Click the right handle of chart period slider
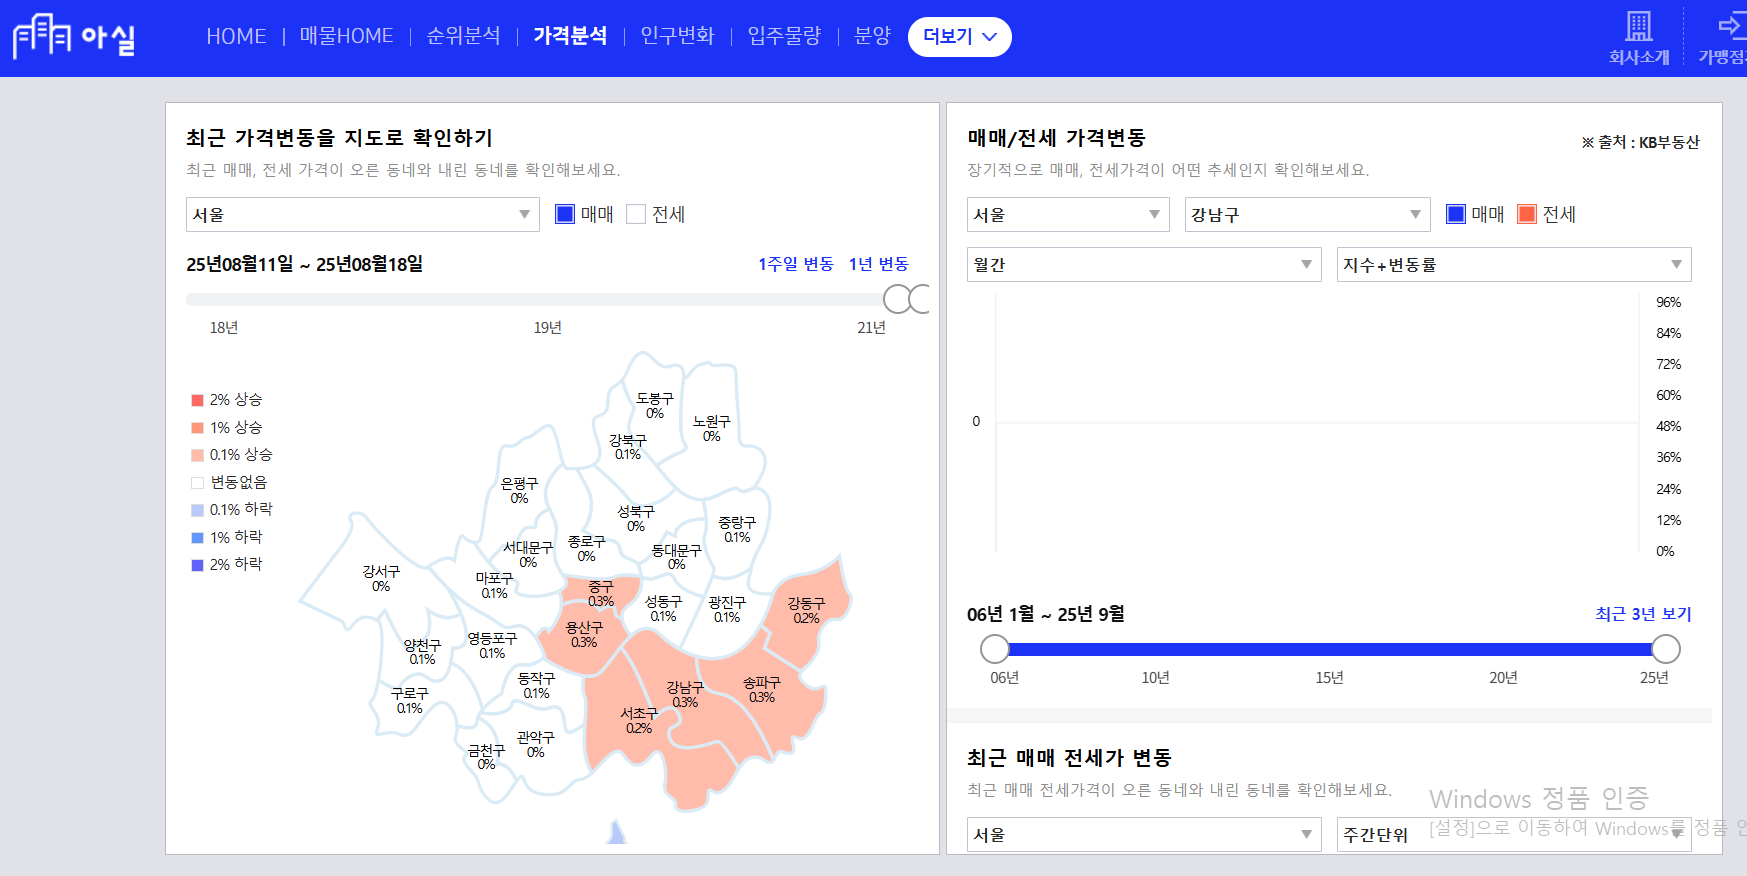Screen dimensions: 1747x876 point(1666,649)
